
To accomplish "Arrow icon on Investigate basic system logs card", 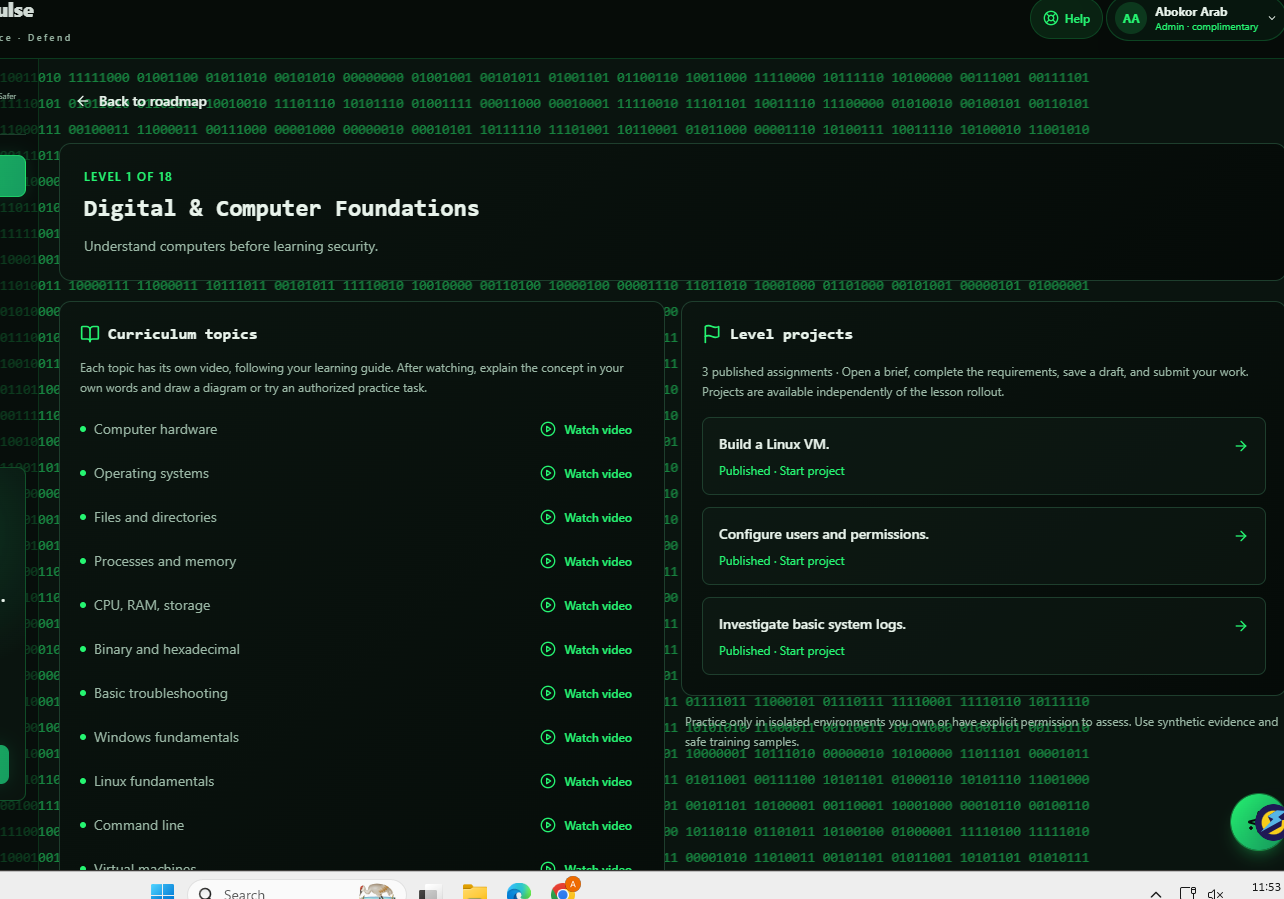I will (1241, 626).
